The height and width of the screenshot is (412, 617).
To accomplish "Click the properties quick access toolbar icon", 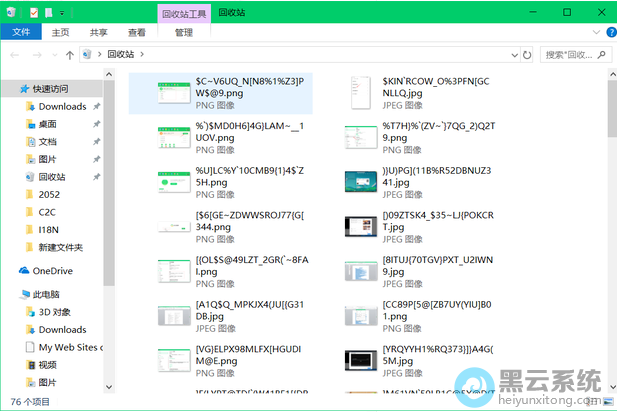I will (x=35, y=12).
